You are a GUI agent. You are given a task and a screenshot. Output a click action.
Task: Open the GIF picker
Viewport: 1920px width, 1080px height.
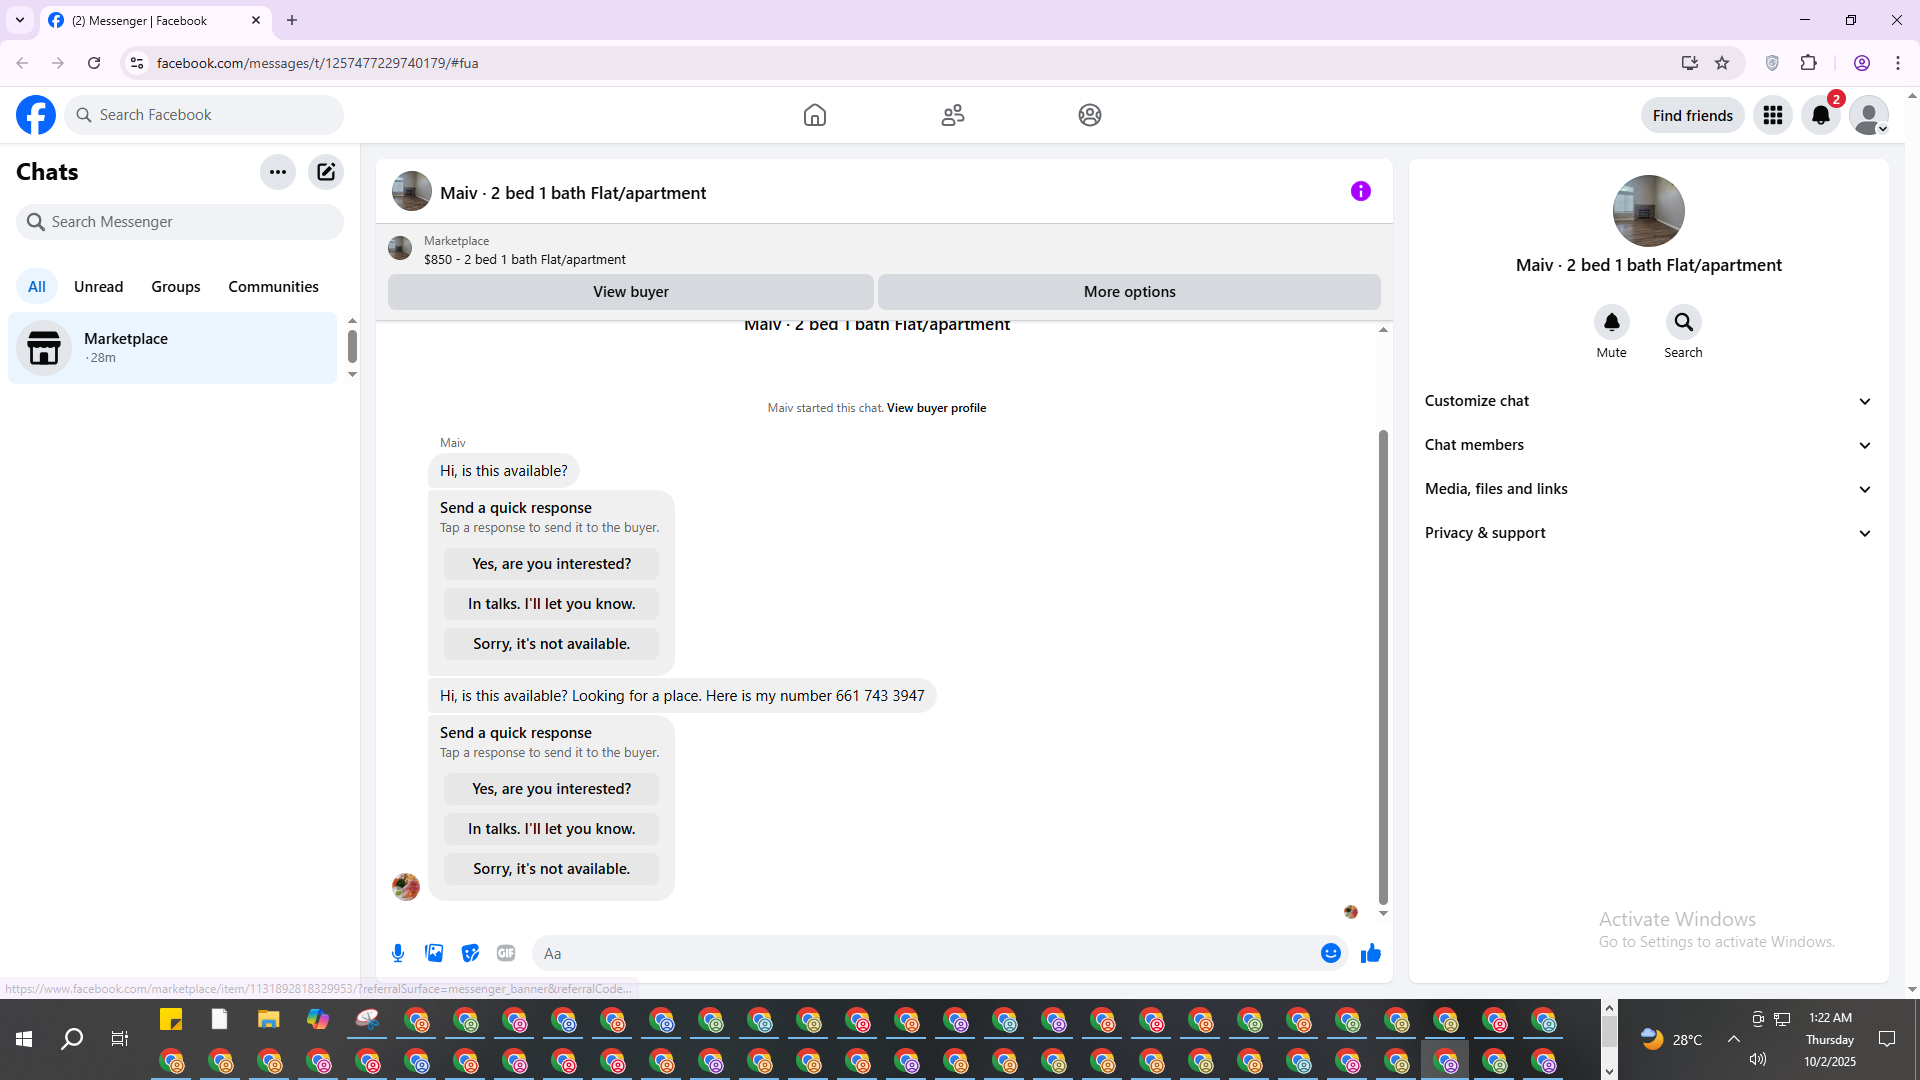[506, 953]
